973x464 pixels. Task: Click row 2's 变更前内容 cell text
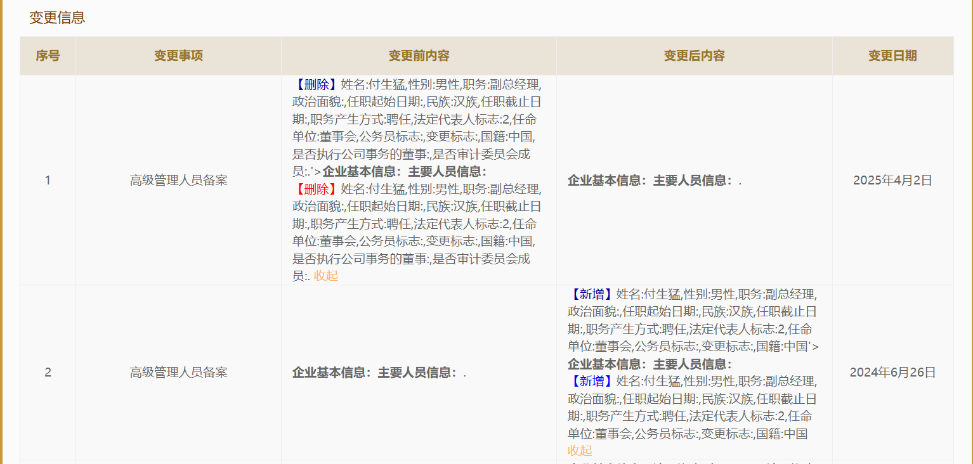tap(379, 373)
